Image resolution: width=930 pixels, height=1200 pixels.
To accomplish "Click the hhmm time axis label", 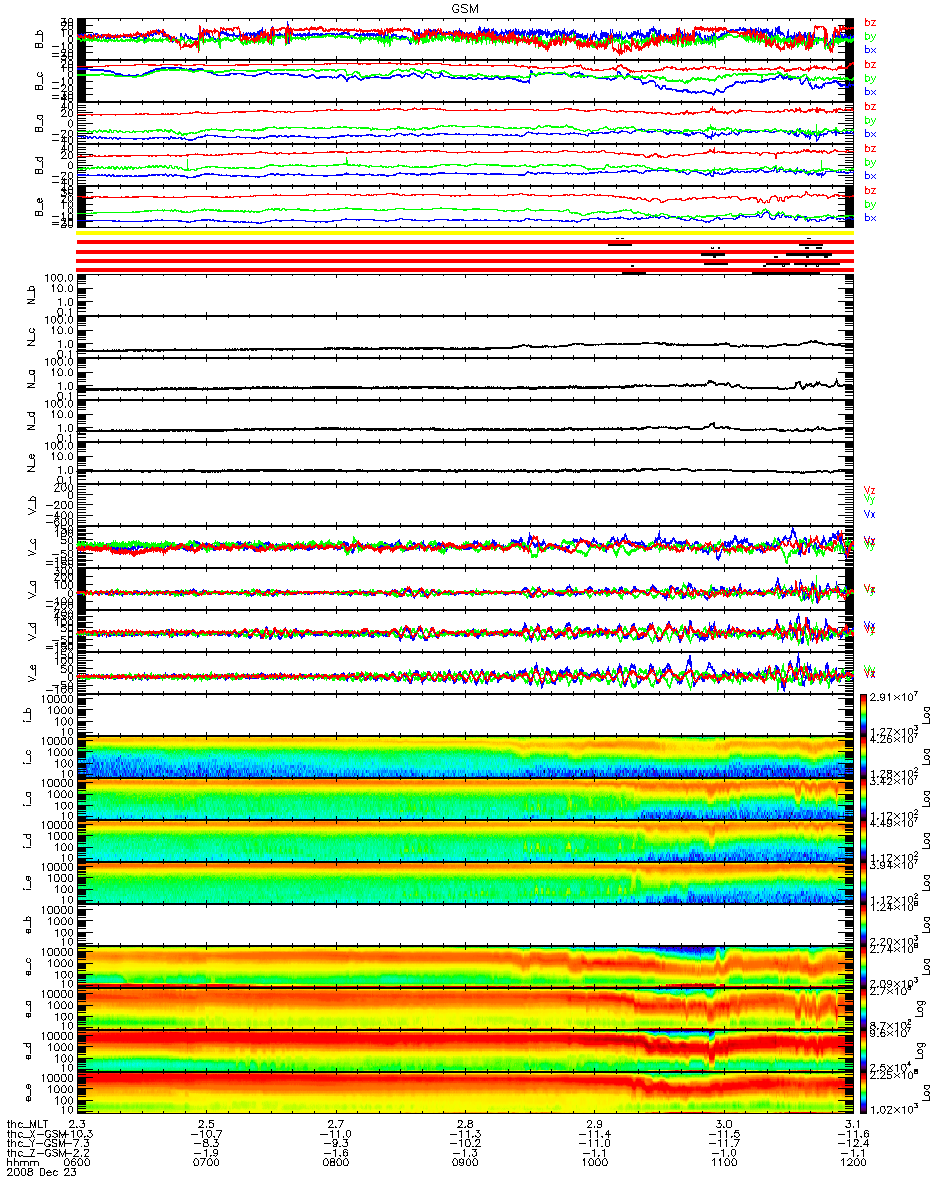I will pos(21,1164).
